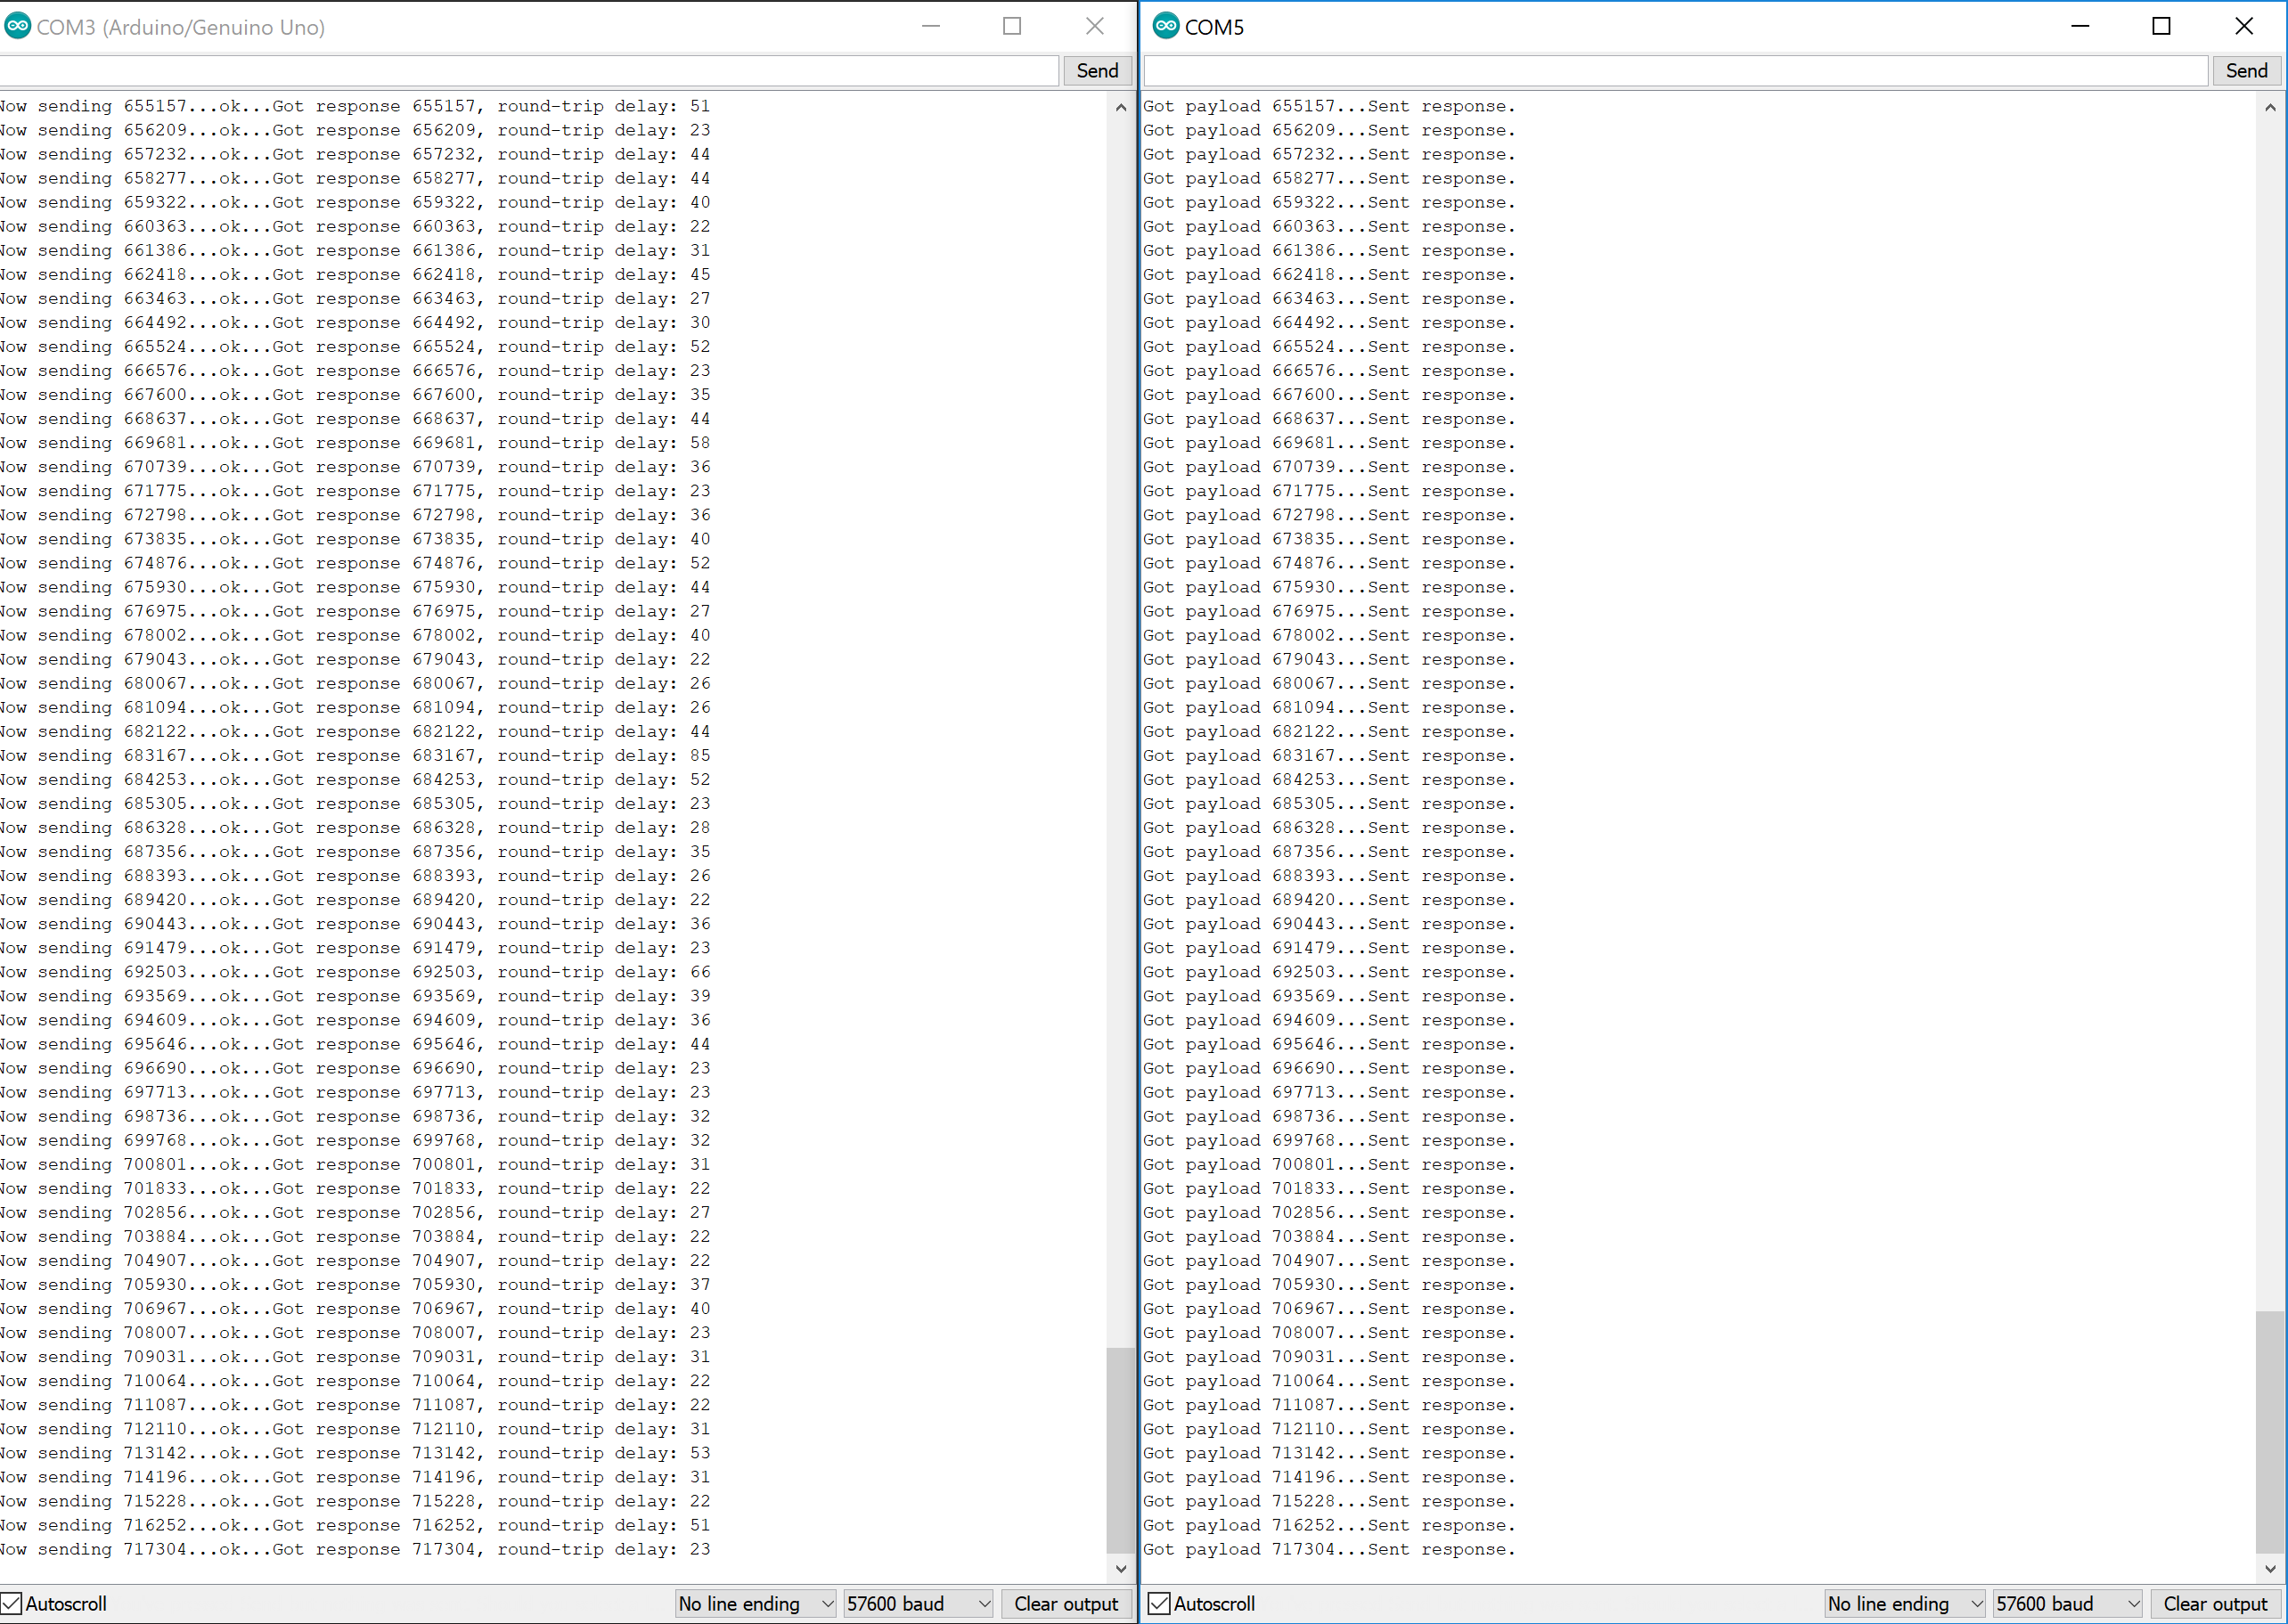
Task: Minimize the COM3 serial monitor window
Action: (x=931, y=26)
